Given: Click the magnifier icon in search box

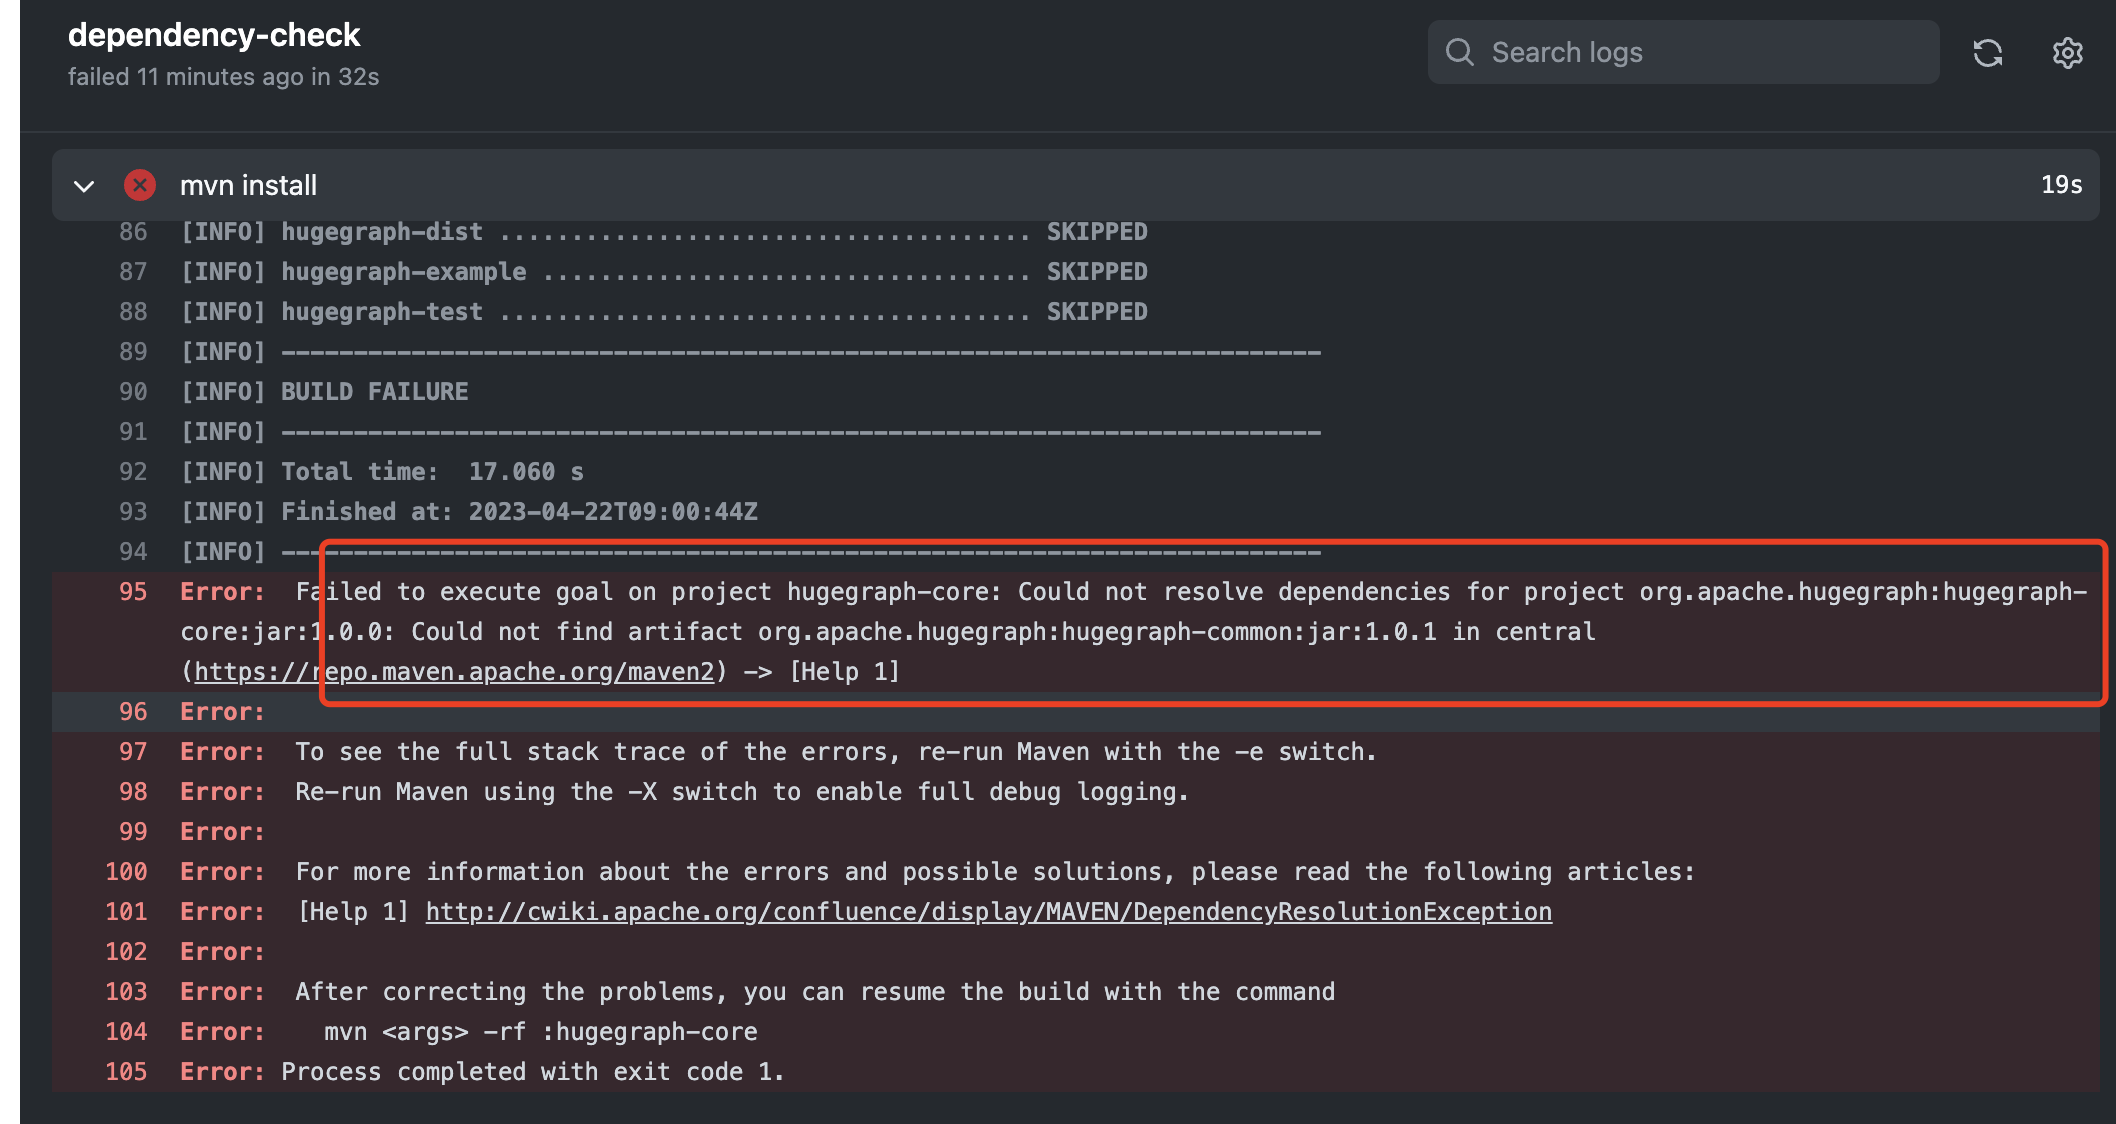Looking at the screenshot, I should (x=1460, y=52).
